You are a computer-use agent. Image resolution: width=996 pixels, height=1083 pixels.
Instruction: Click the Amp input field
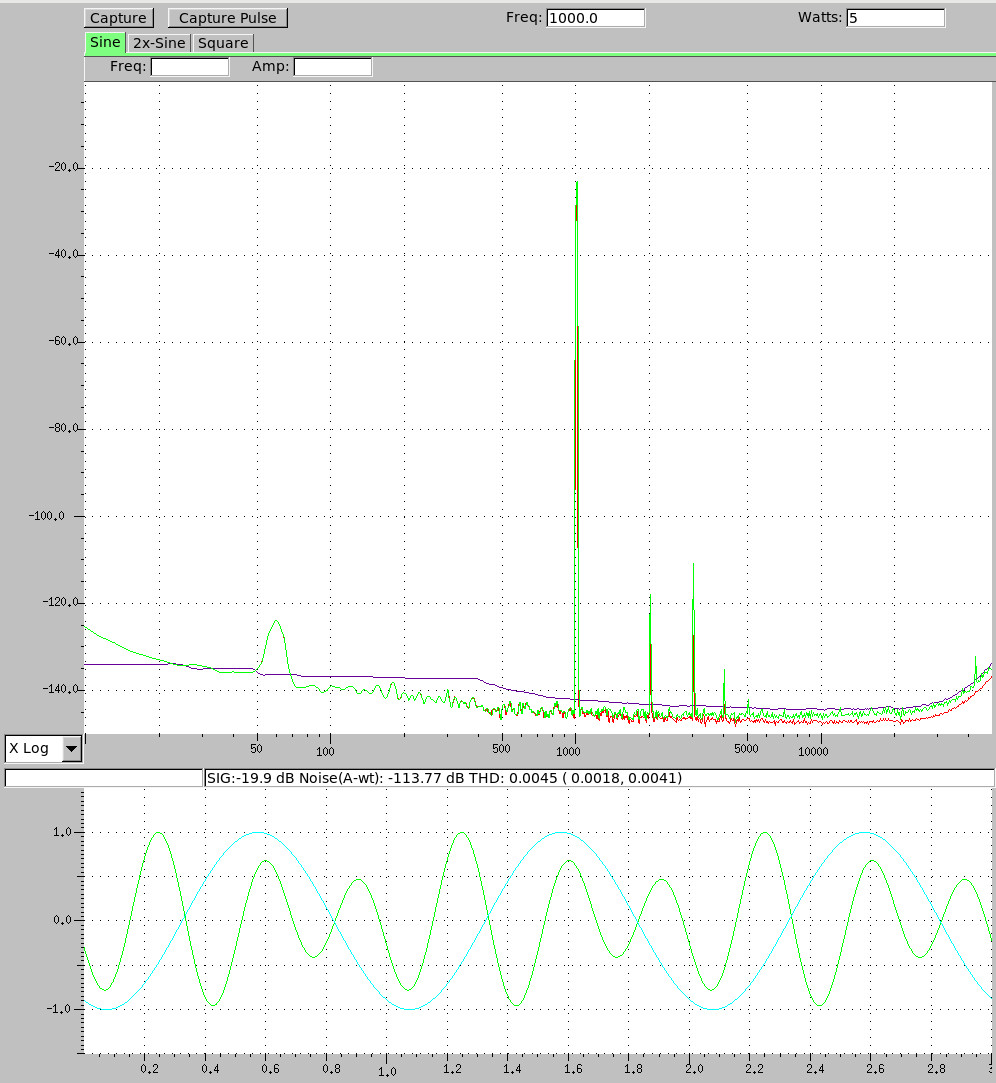pyautogui.click(x=333, y=67)
